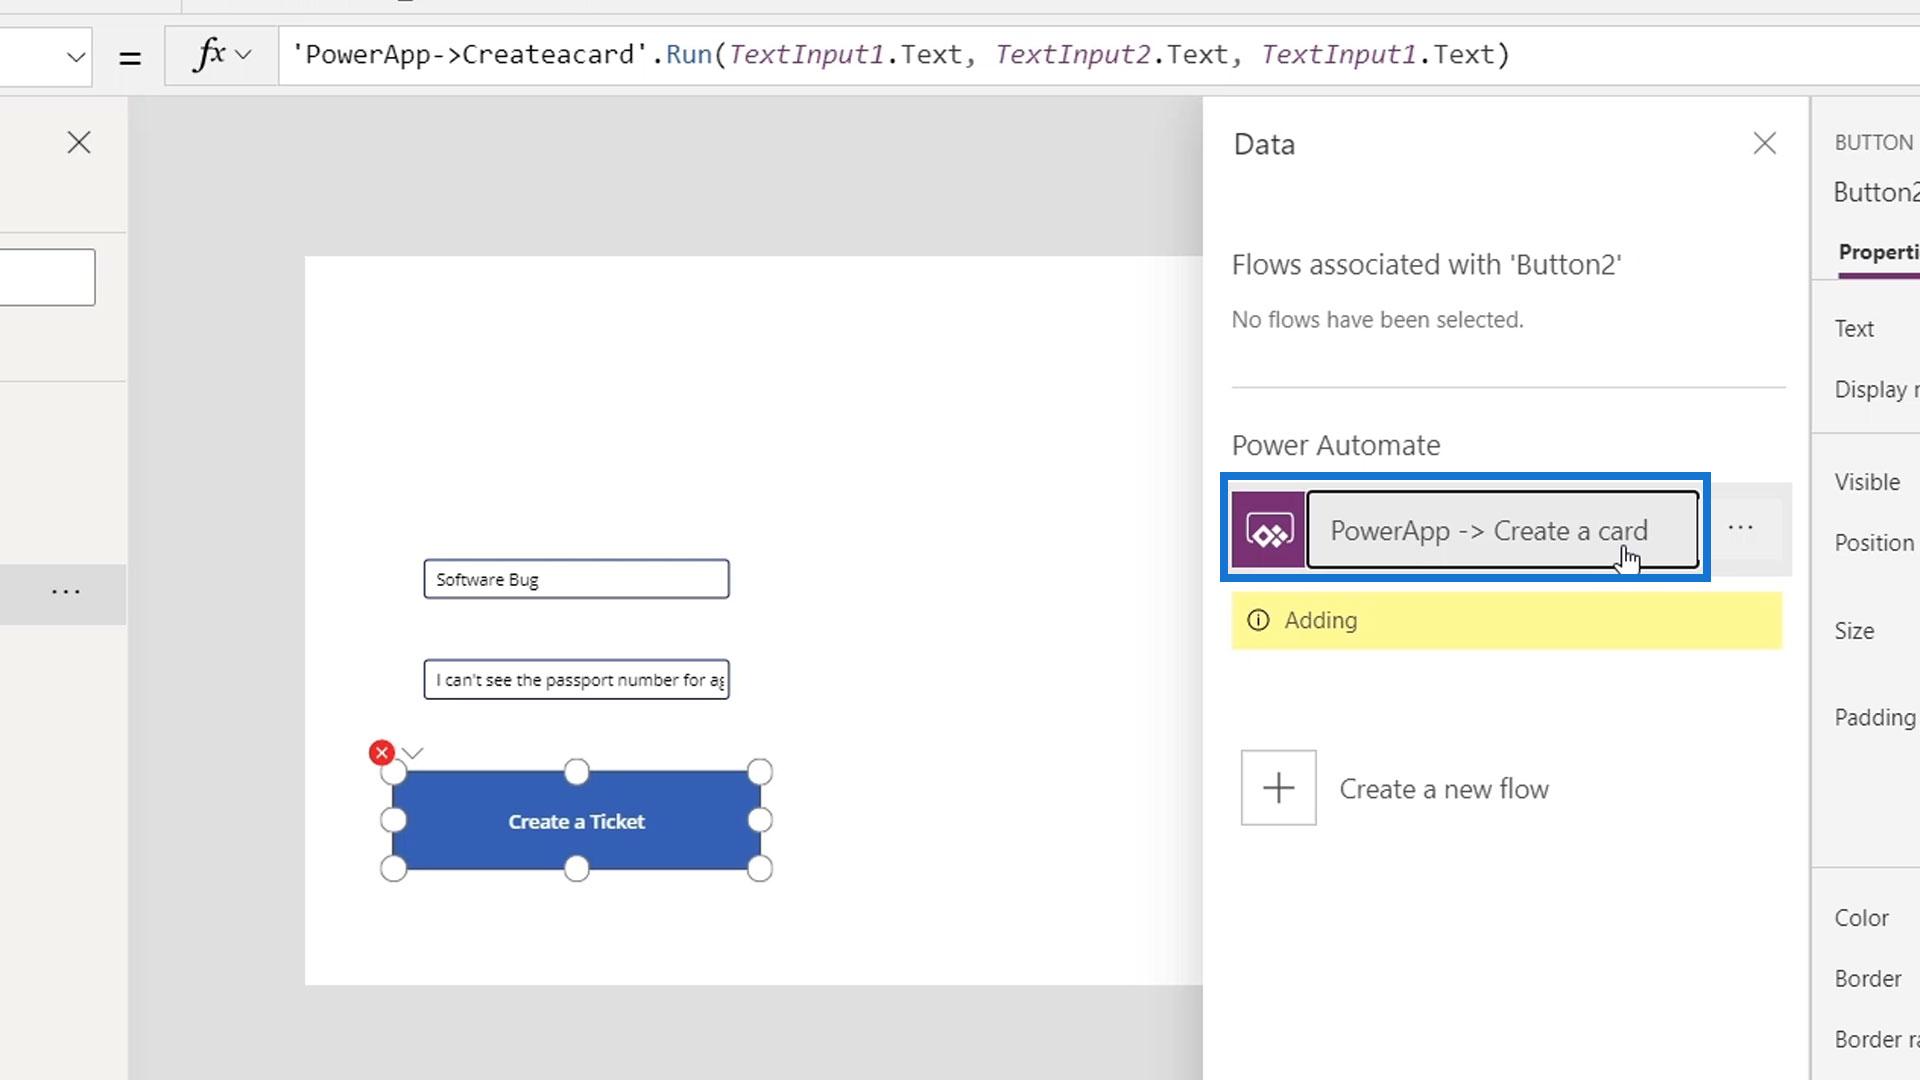The image size is (1920, 1080).
Task: Click the red error badge on button
Action: pyautogui.click(x=381, y=752)
